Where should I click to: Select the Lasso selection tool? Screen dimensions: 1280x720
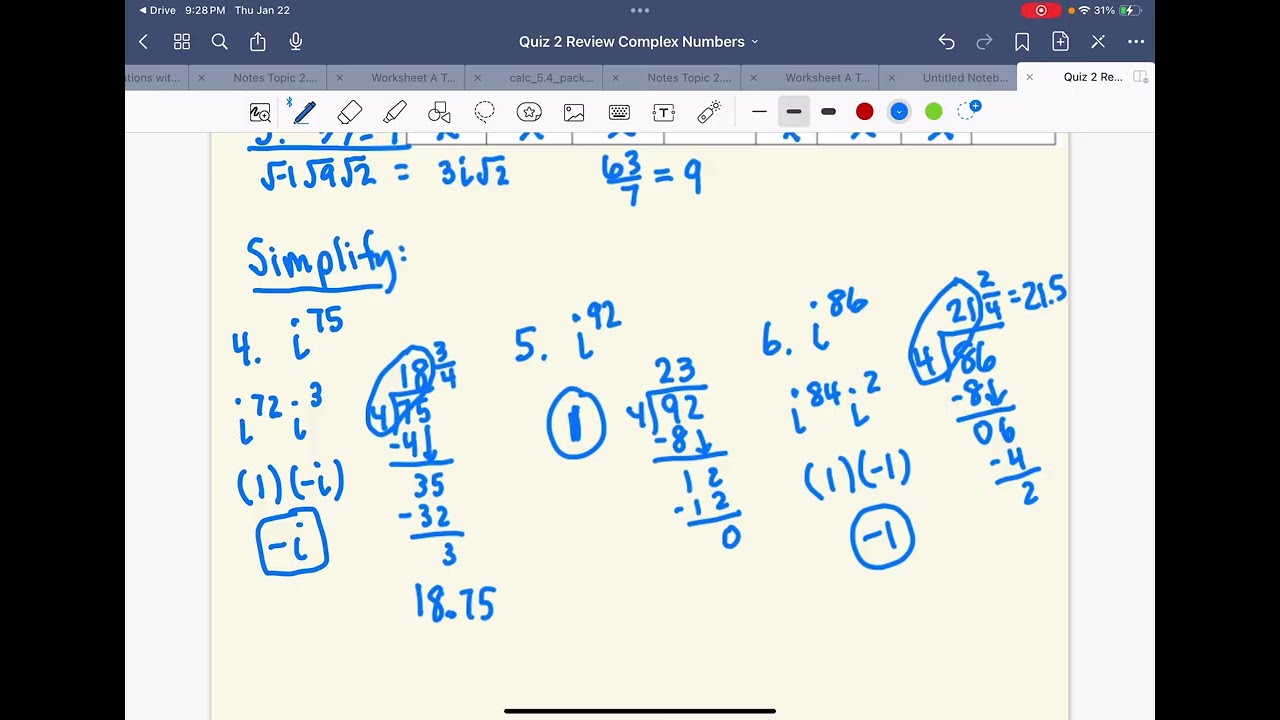pos(485,112)
